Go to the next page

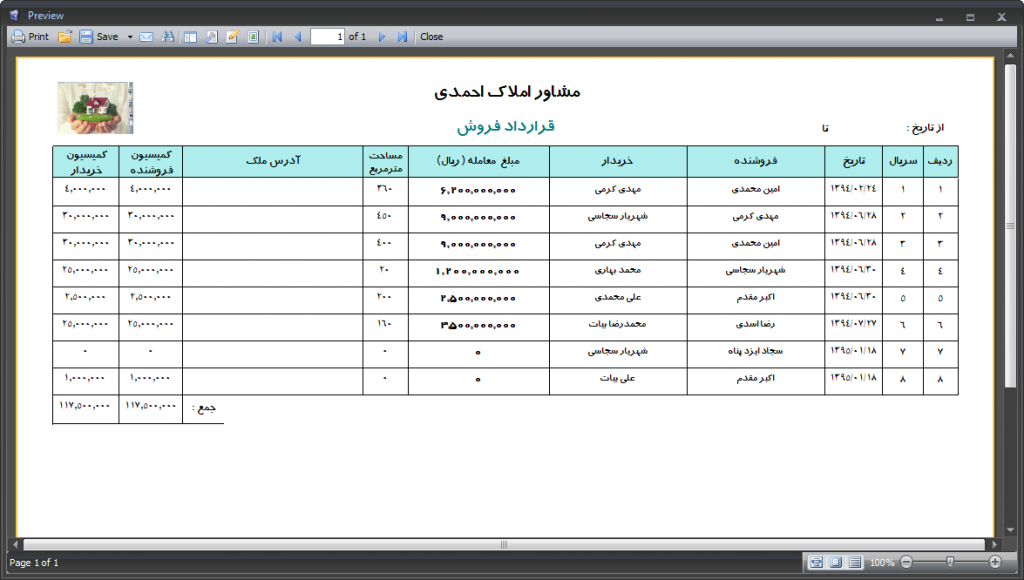tap(381, 37)
